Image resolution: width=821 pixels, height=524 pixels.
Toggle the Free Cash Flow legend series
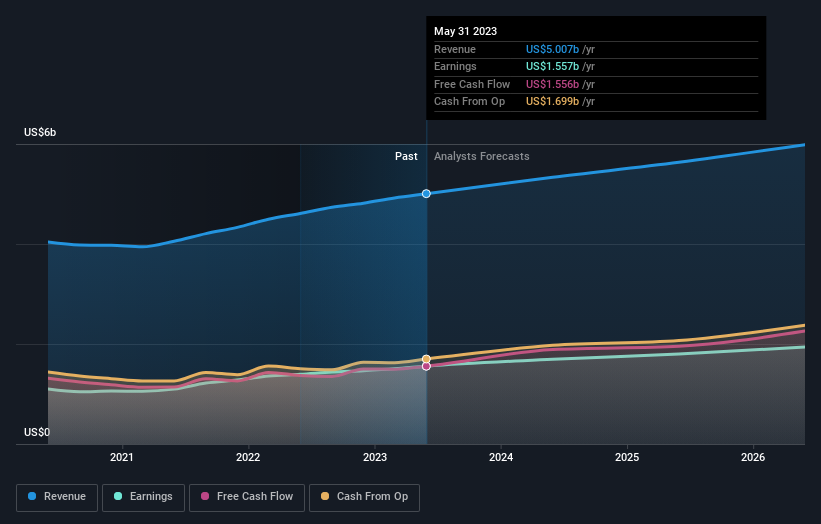coord(247,497)
